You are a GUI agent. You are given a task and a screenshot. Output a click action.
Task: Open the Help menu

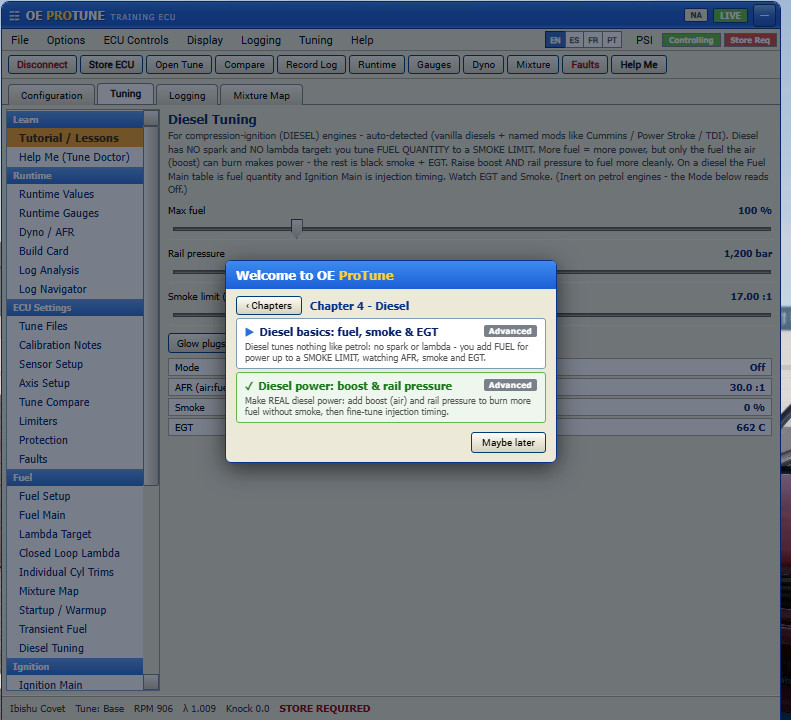[362, 40]
